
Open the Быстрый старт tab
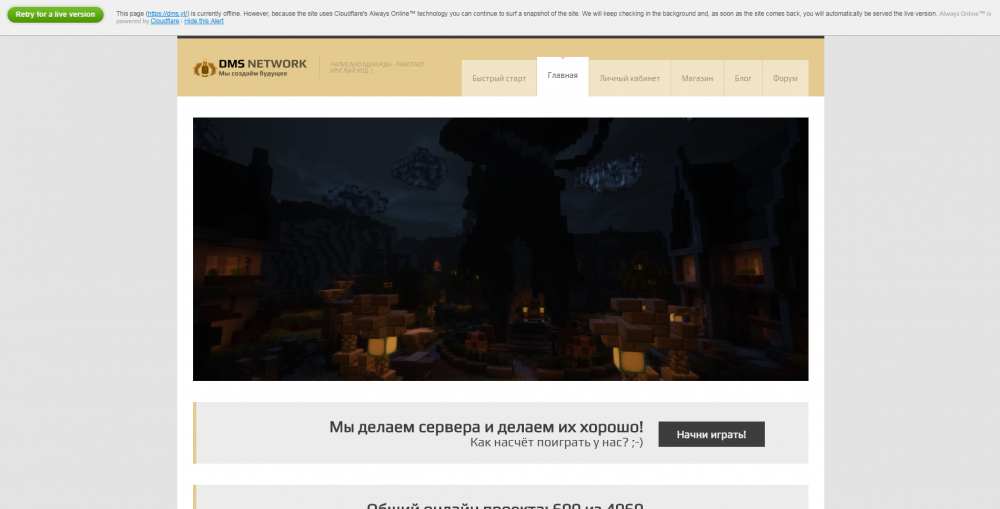(499, 78)
